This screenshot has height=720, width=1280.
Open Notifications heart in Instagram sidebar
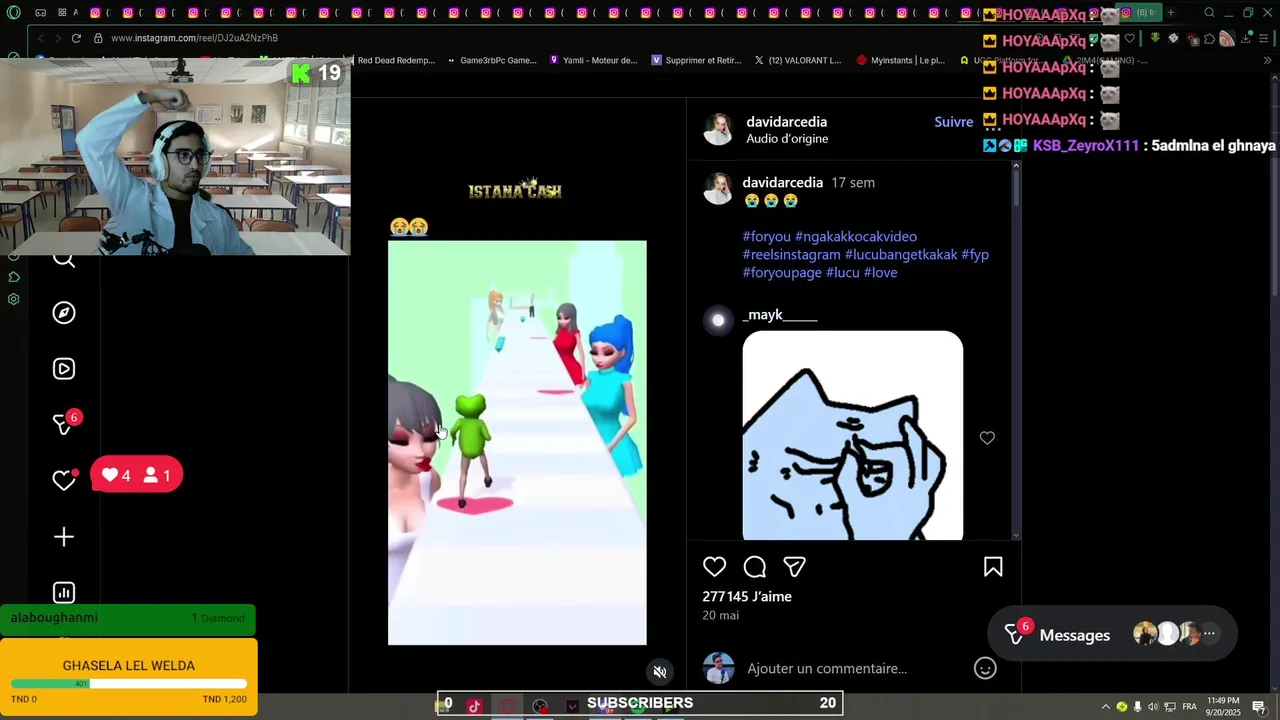click(64, 481)
